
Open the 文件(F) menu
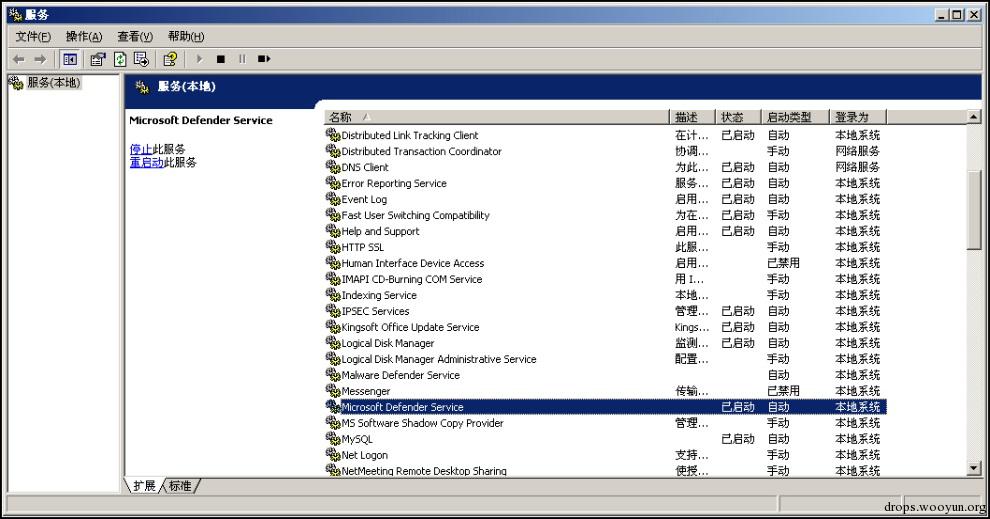tap(33, 37)
